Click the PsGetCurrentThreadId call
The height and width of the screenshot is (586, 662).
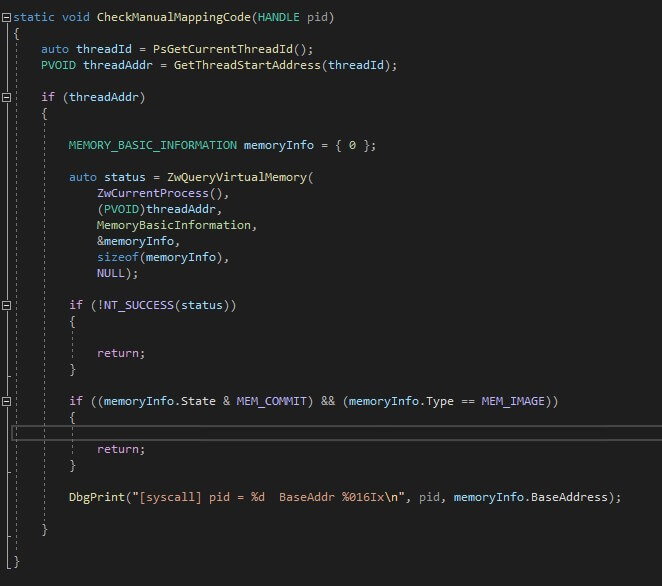222,49
